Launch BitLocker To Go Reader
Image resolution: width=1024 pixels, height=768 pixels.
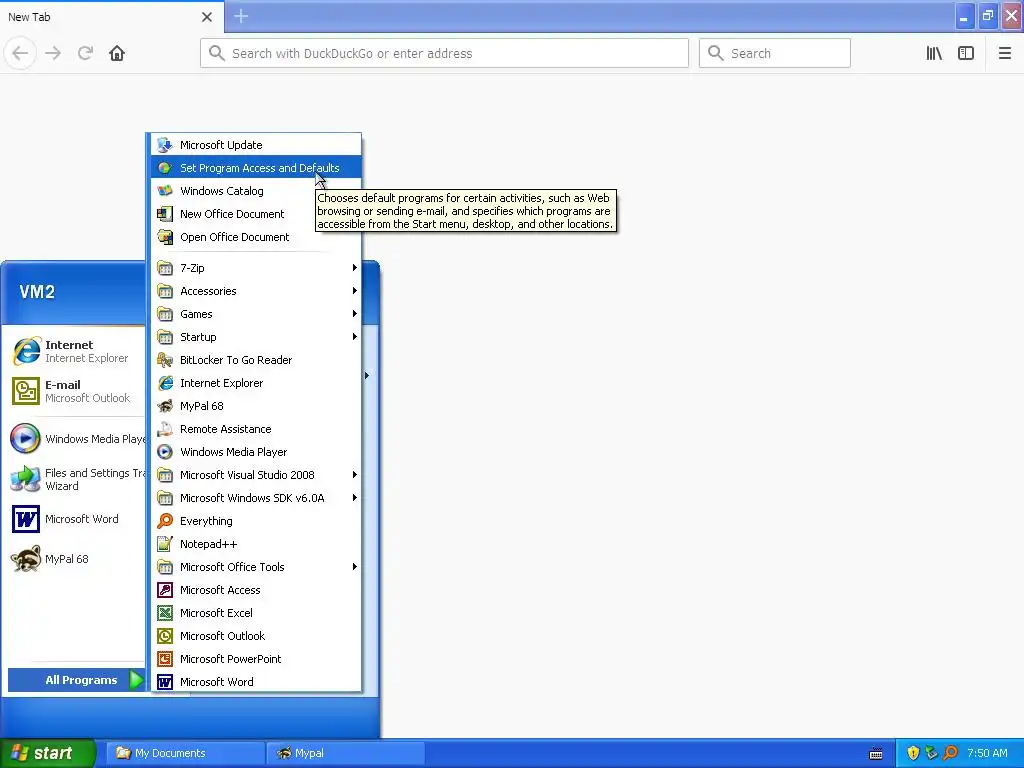256,360
